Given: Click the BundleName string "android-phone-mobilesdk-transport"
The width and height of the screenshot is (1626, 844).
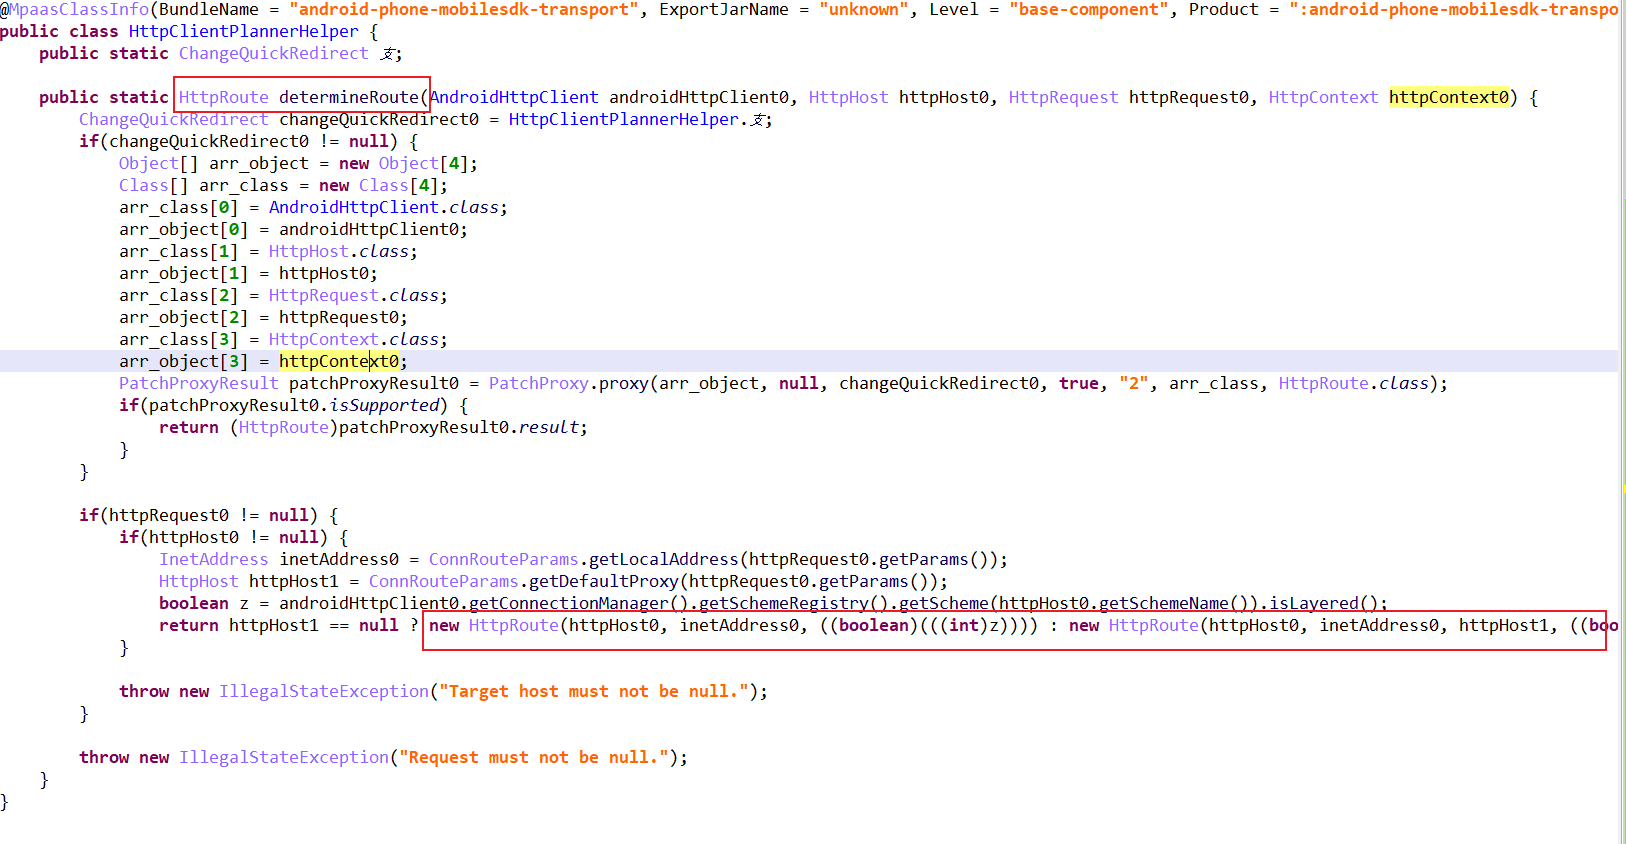Looking at the screenshot, I should coord(463,9).
